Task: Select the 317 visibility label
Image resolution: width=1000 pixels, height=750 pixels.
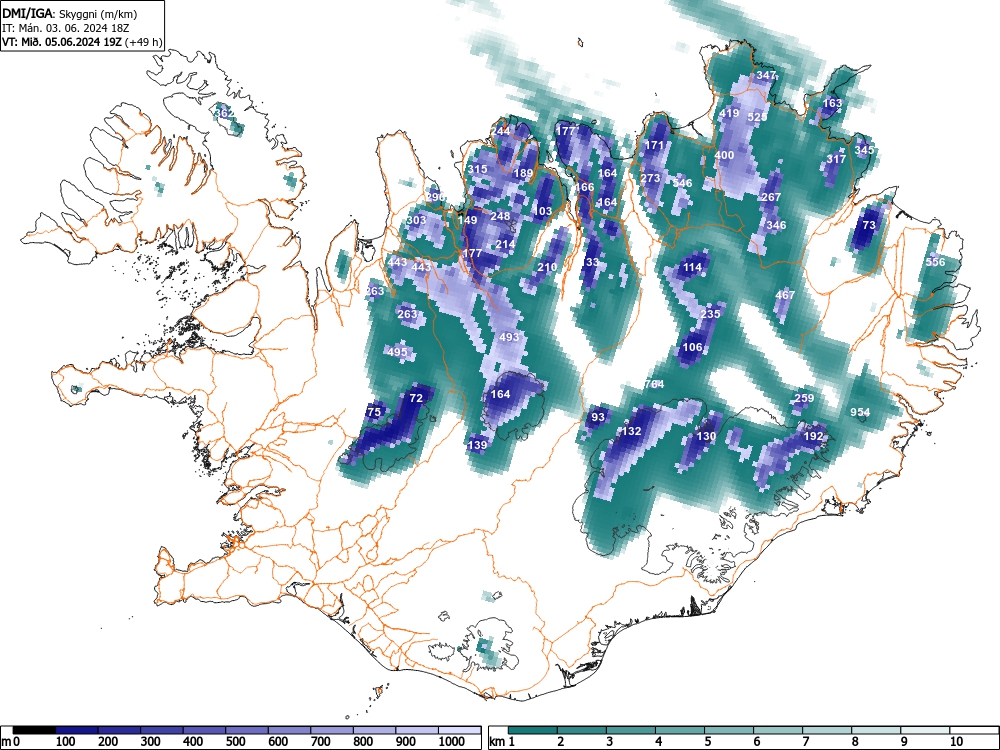Action: coord(836,159)
